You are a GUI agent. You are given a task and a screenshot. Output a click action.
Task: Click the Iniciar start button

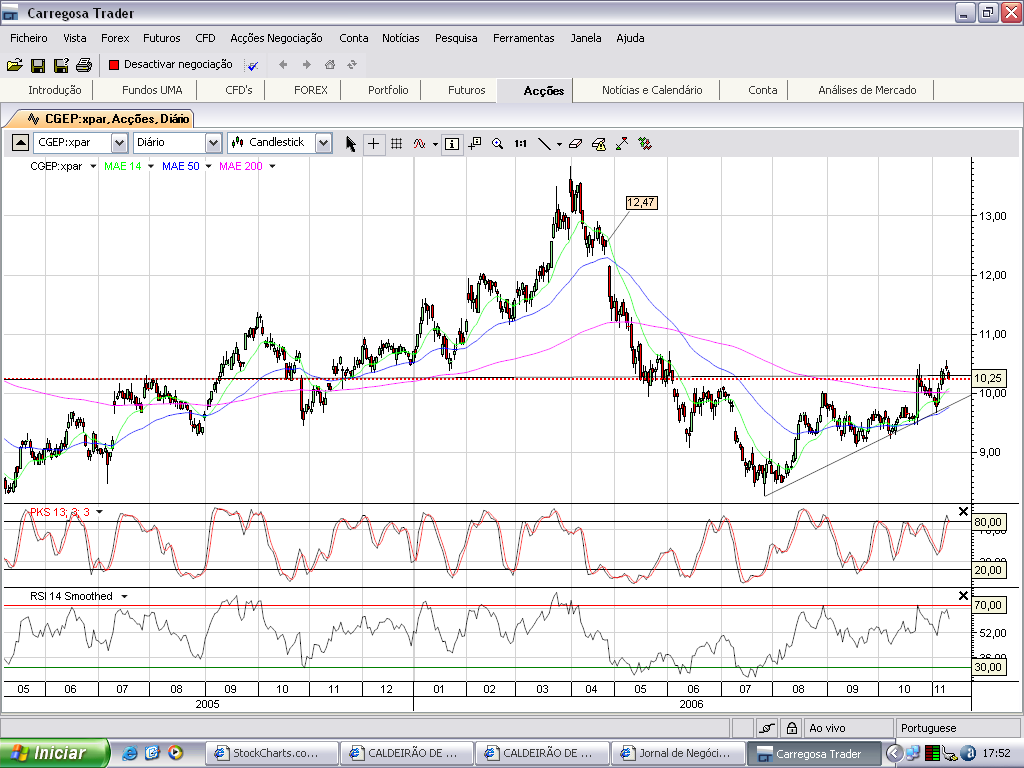48,753
